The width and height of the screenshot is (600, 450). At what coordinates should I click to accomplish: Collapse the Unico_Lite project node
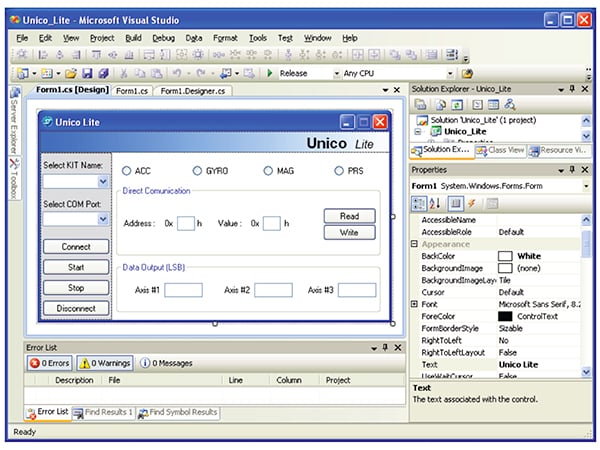tap(418, 132)
